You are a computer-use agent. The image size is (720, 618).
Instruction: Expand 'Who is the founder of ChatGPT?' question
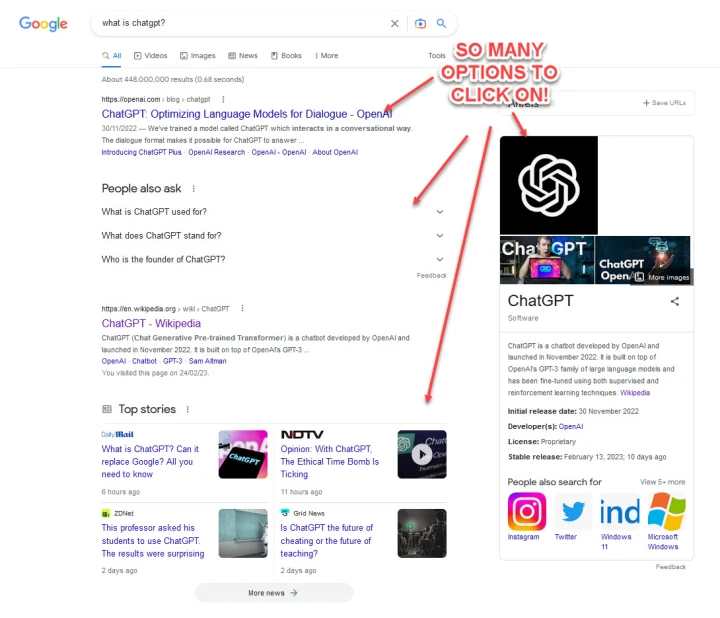(x=274, y=259)
